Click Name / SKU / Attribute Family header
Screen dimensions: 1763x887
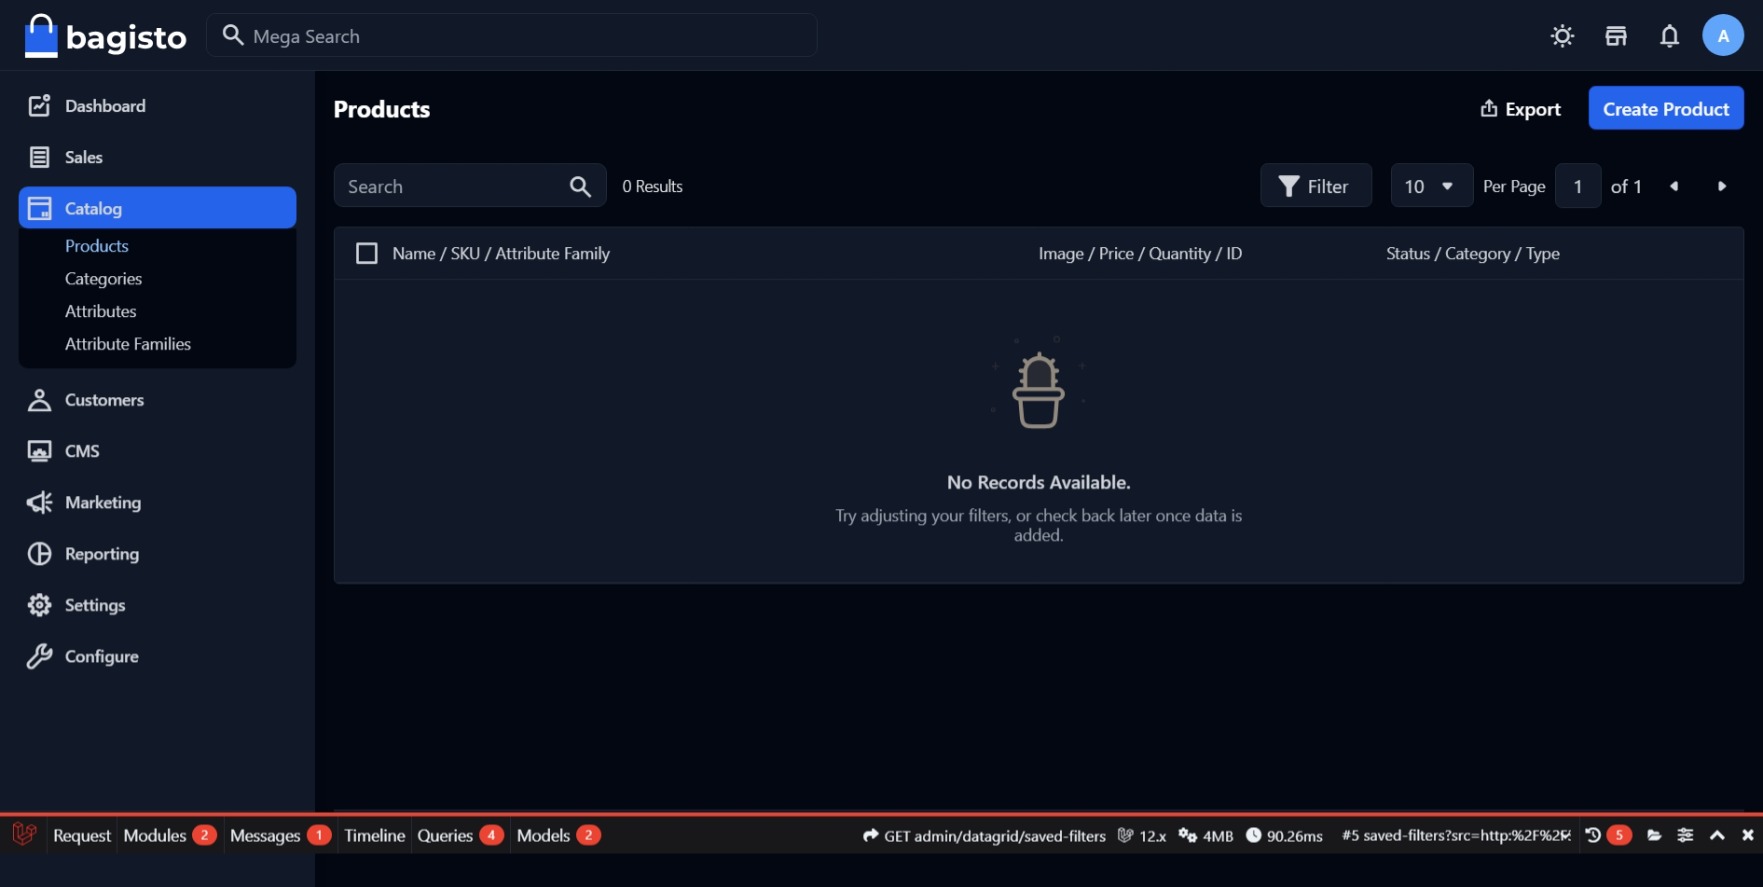pyautogui.click(x=501, y=254)
